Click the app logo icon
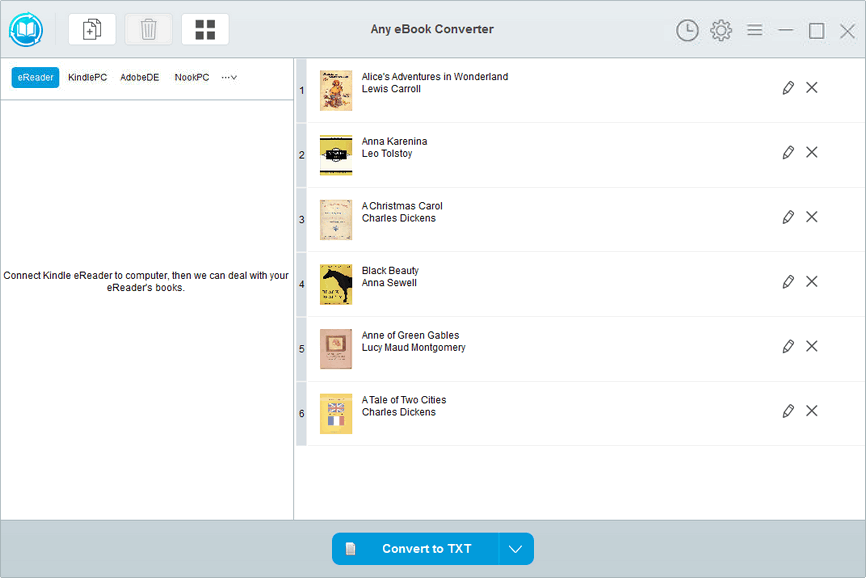The width and height of the screenshot is (866, 578). pos(26,29)
